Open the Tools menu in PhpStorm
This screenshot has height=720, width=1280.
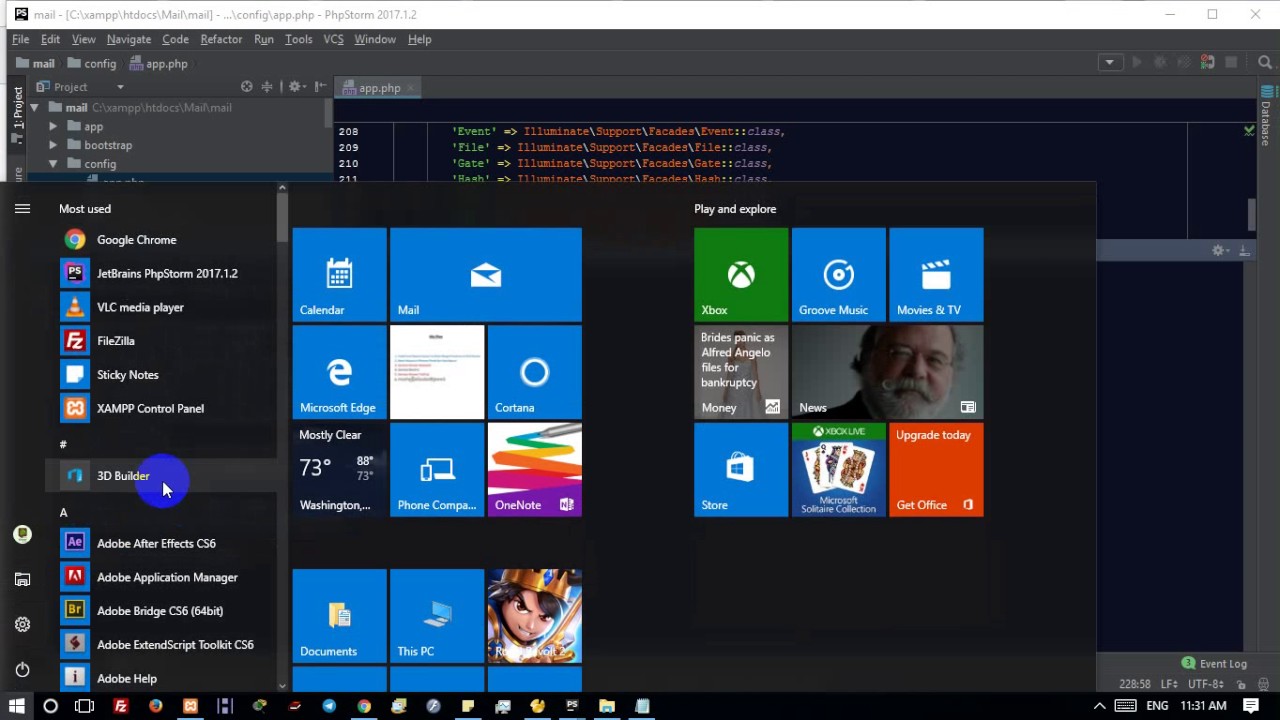point(299,39)
